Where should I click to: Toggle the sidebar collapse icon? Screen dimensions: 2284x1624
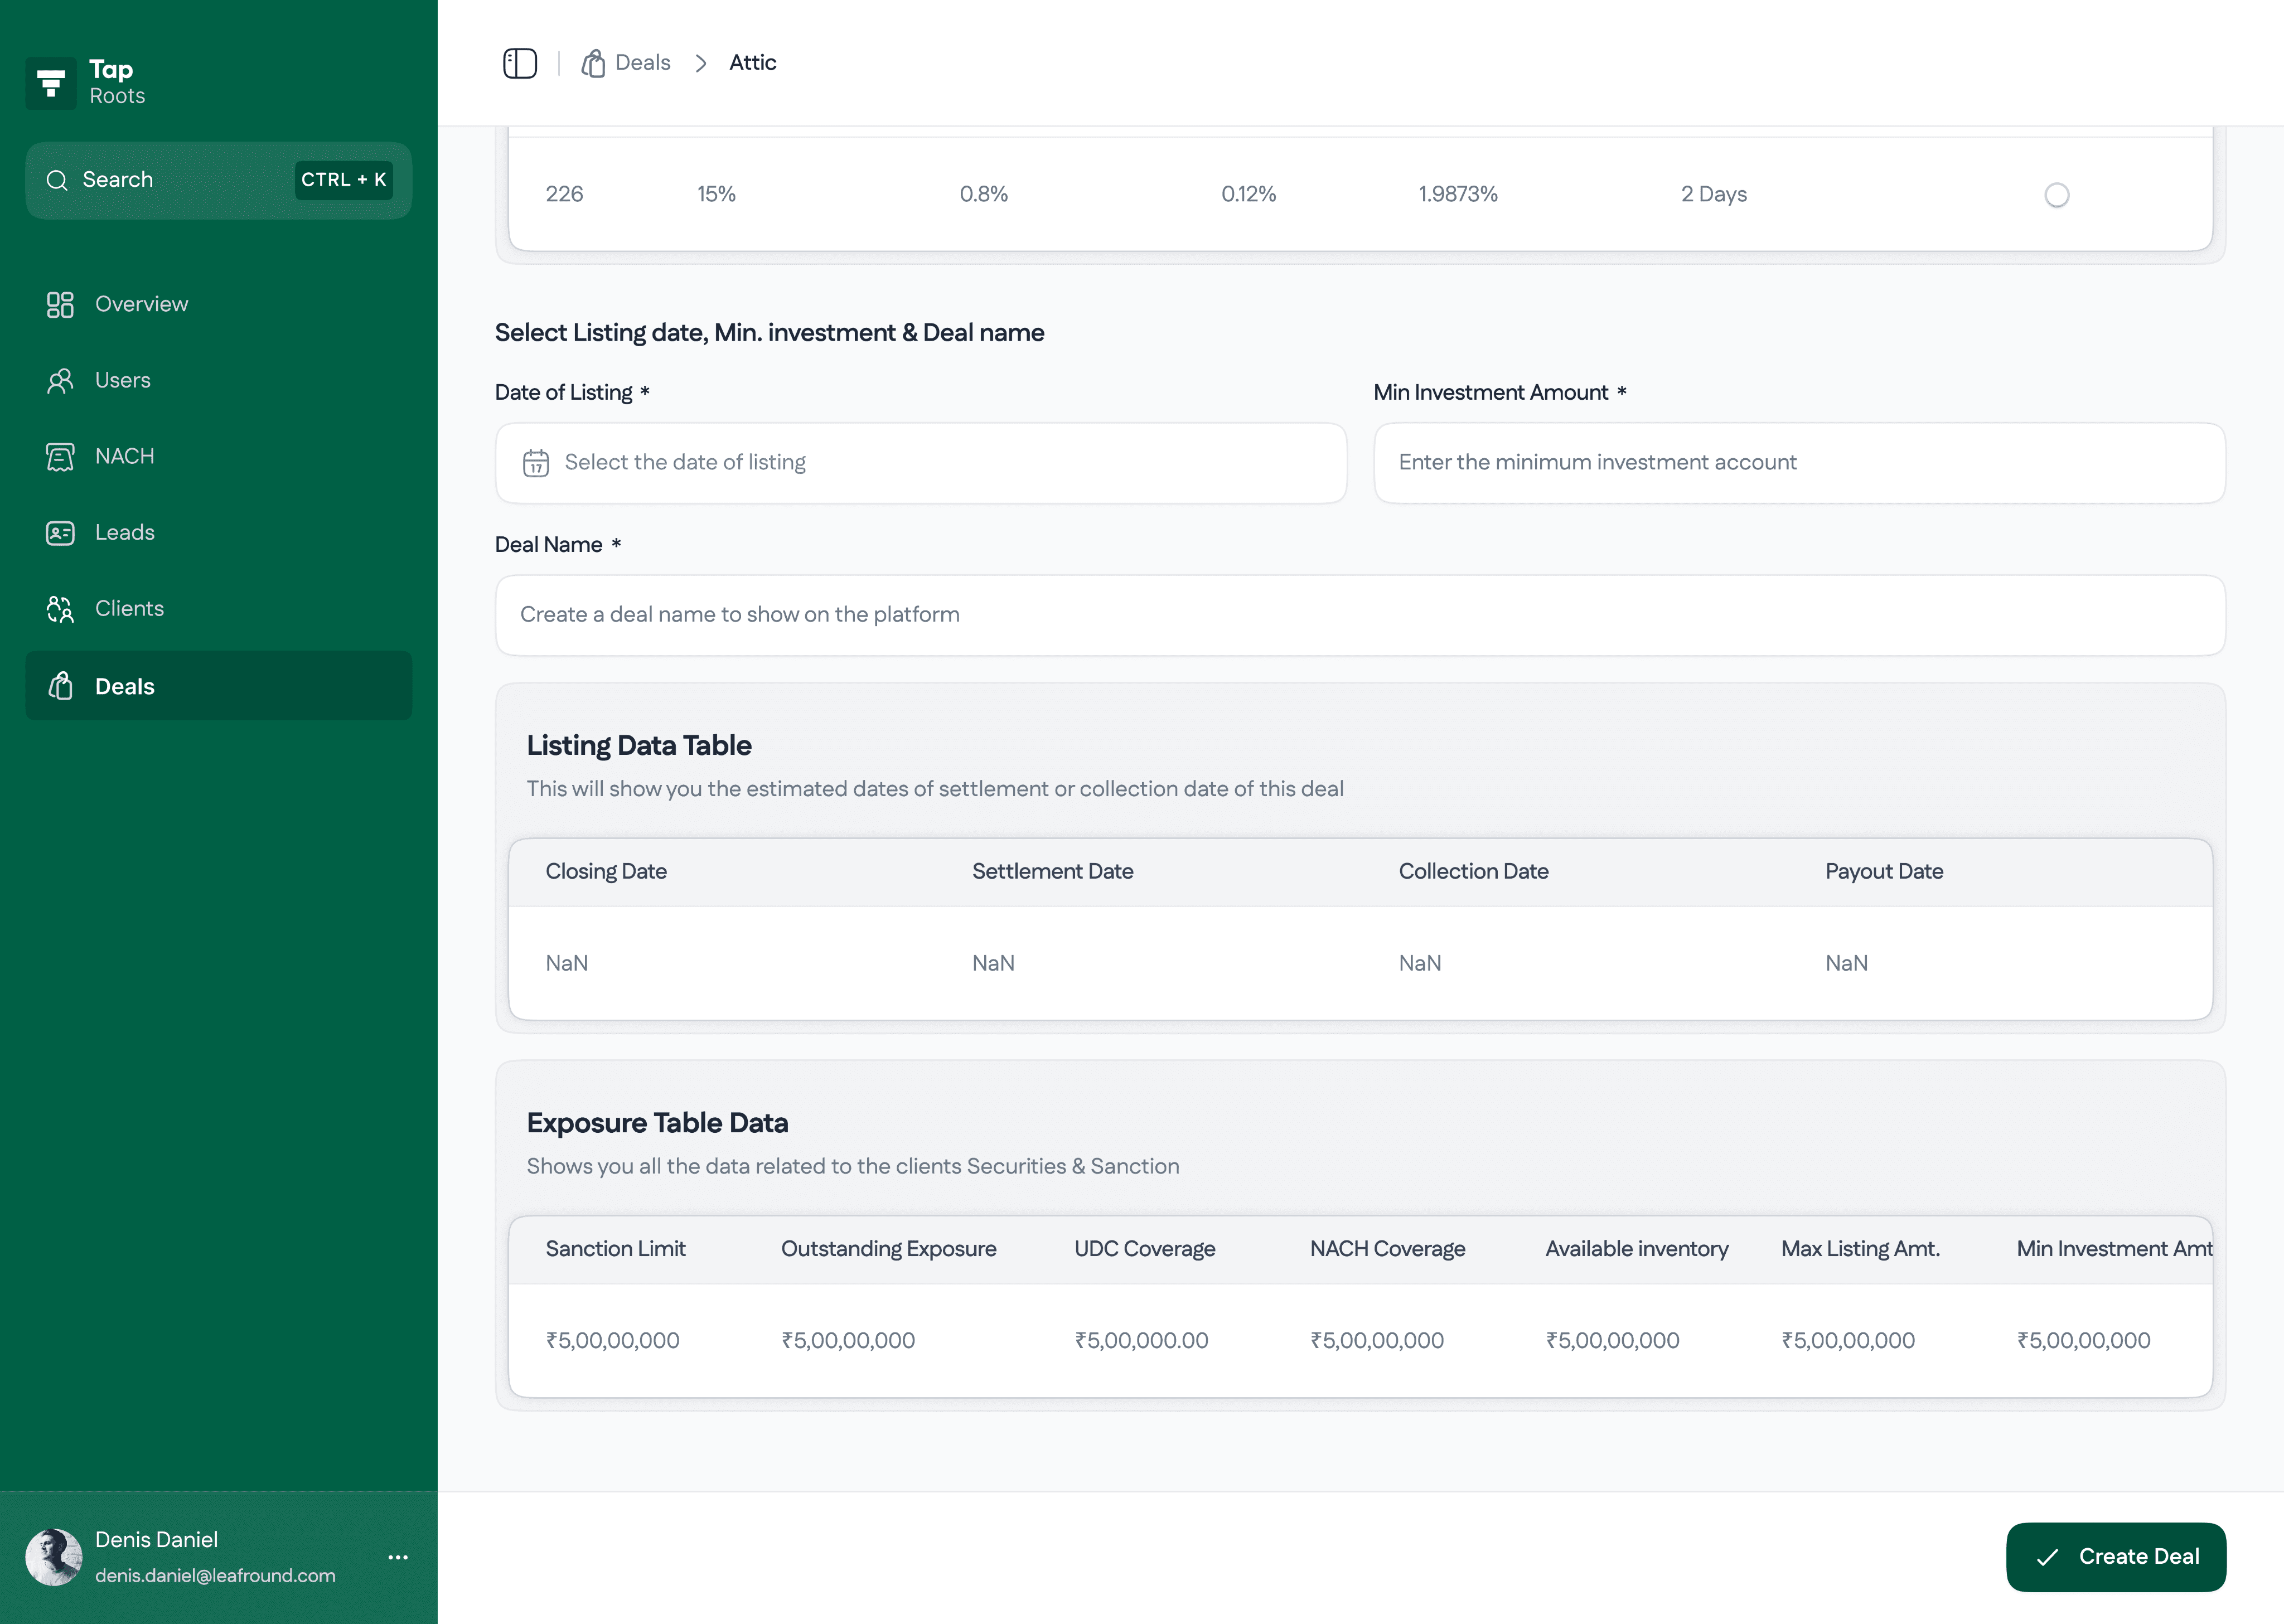point(519,63)
